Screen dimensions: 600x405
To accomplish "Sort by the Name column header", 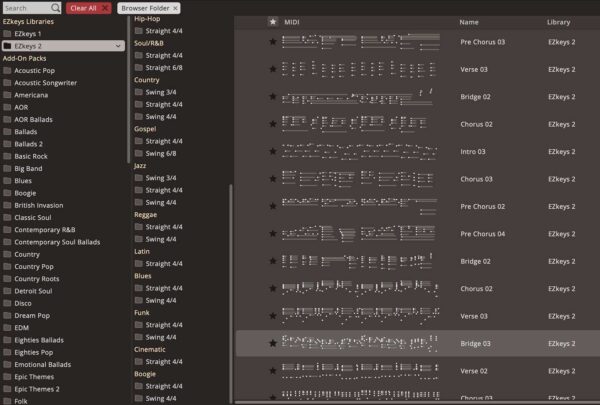I will click(469, 22).
